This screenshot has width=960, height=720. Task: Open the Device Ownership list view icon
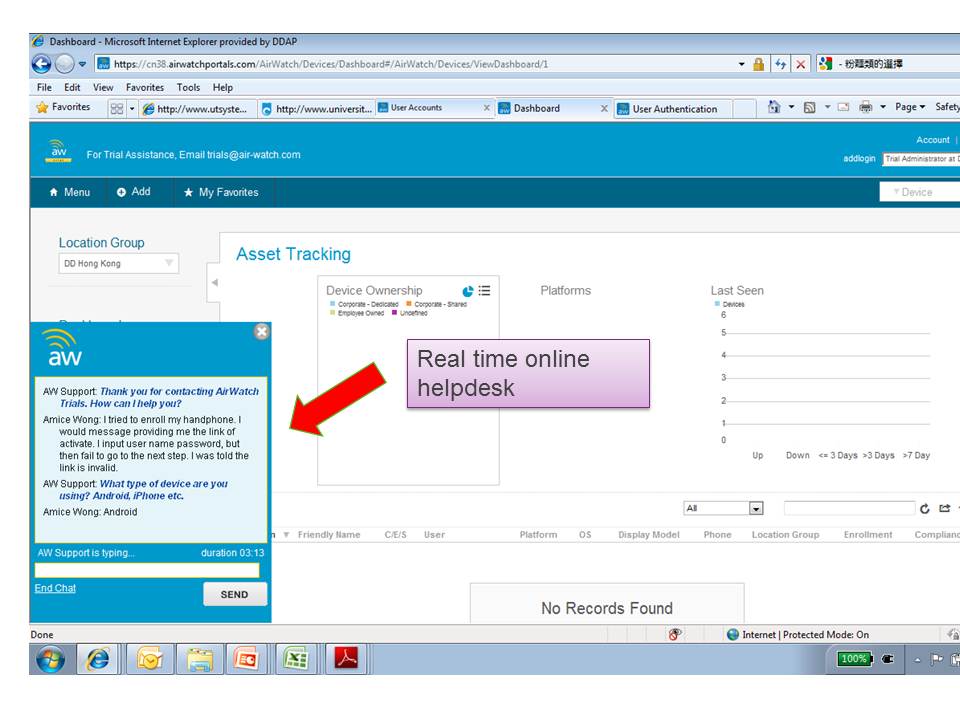[484, 290]
